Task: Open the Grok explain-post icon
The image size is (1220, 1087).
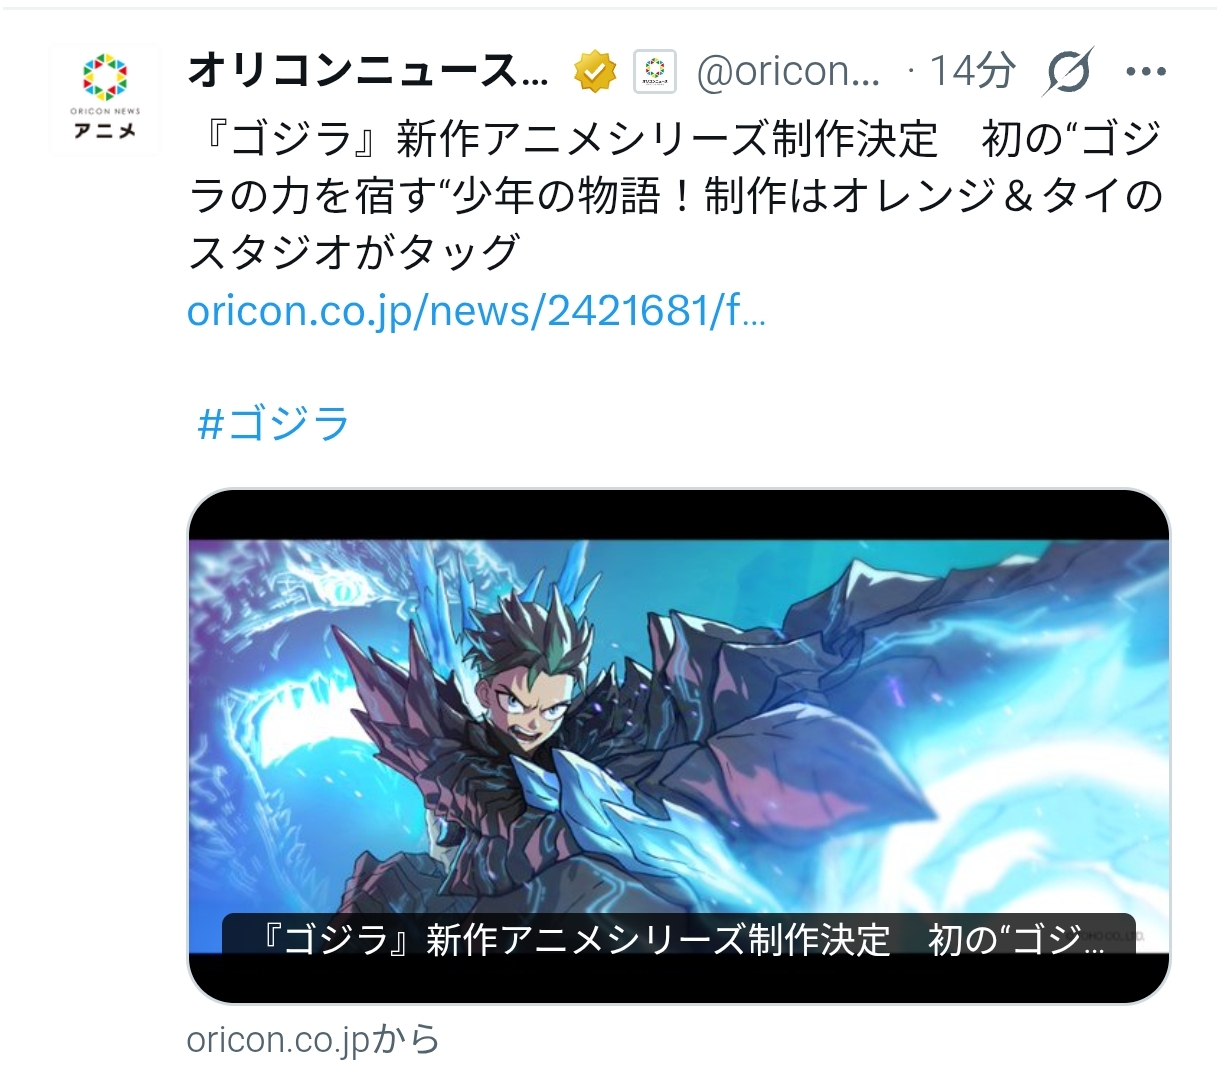Action: [x=1068, y=72]
